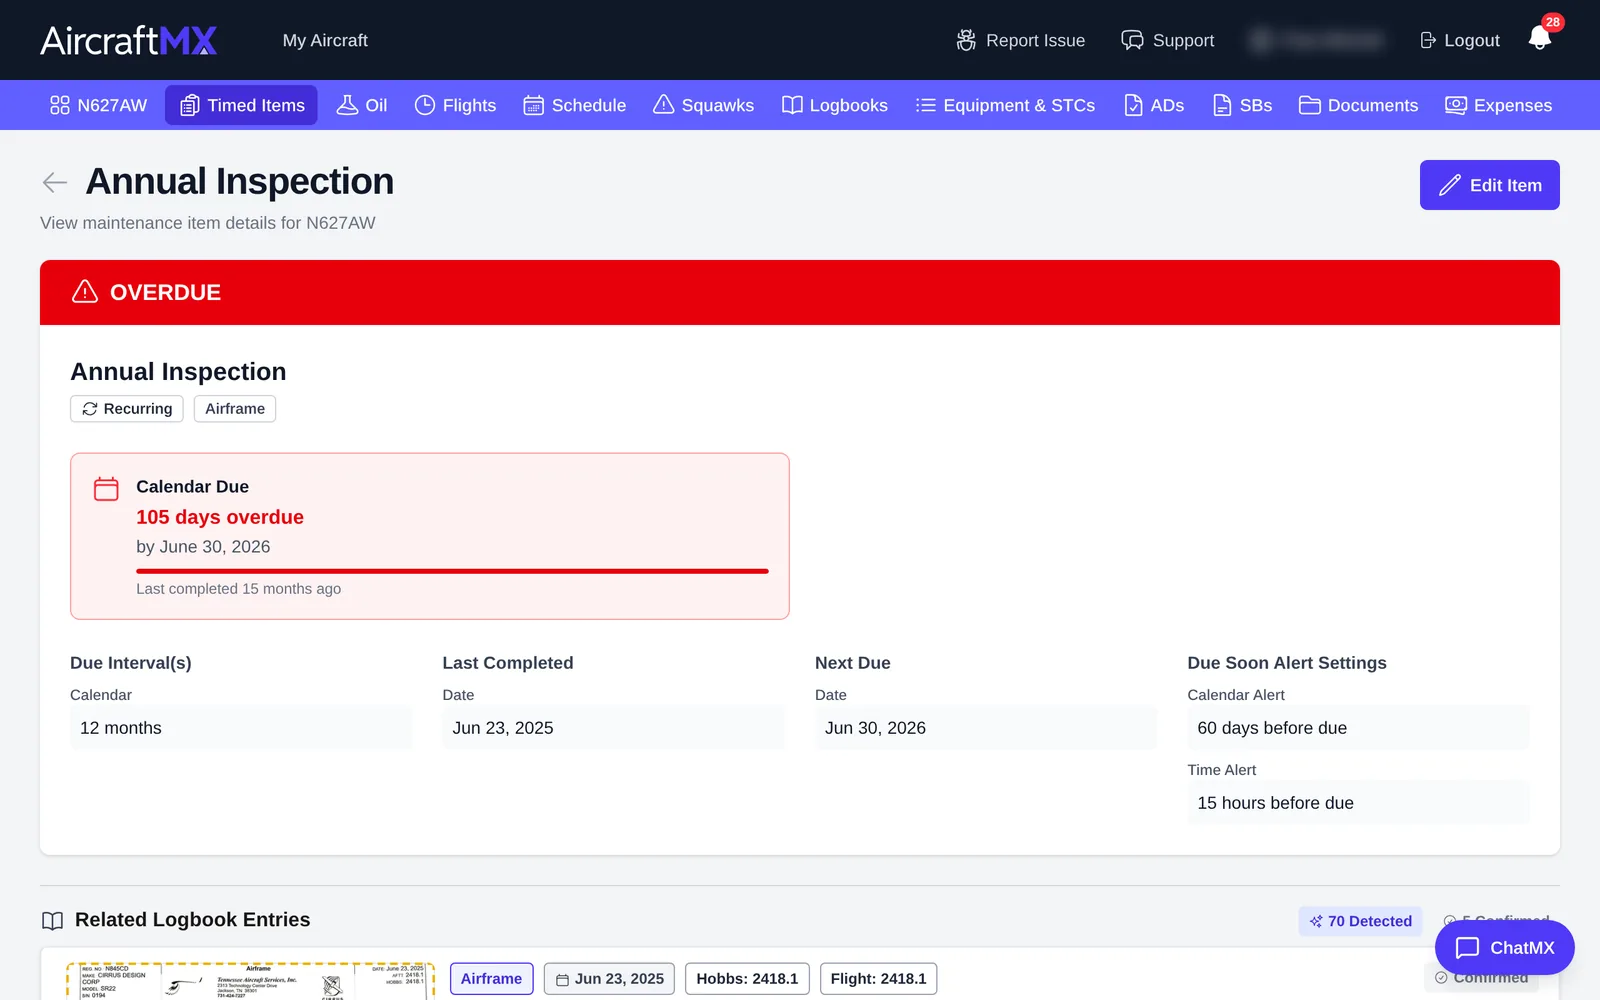The image size is (1600, 1000).
Task: Click the Schedule calendar icon
Action: pos(534,105)
